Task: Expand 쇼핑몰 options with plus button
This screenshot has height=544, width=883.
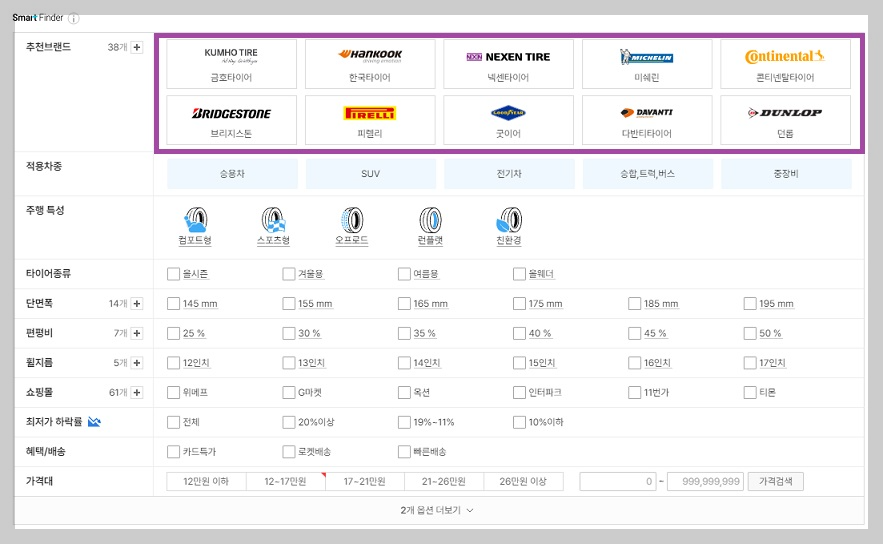Action: tap(137, 393)
